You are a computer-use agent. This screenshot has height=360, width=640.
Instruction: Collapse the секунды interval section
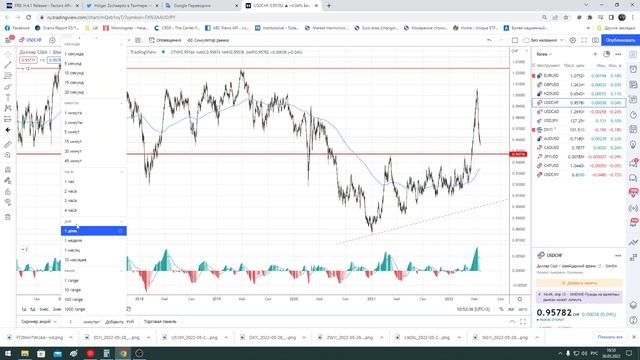[x=121, y=44]
